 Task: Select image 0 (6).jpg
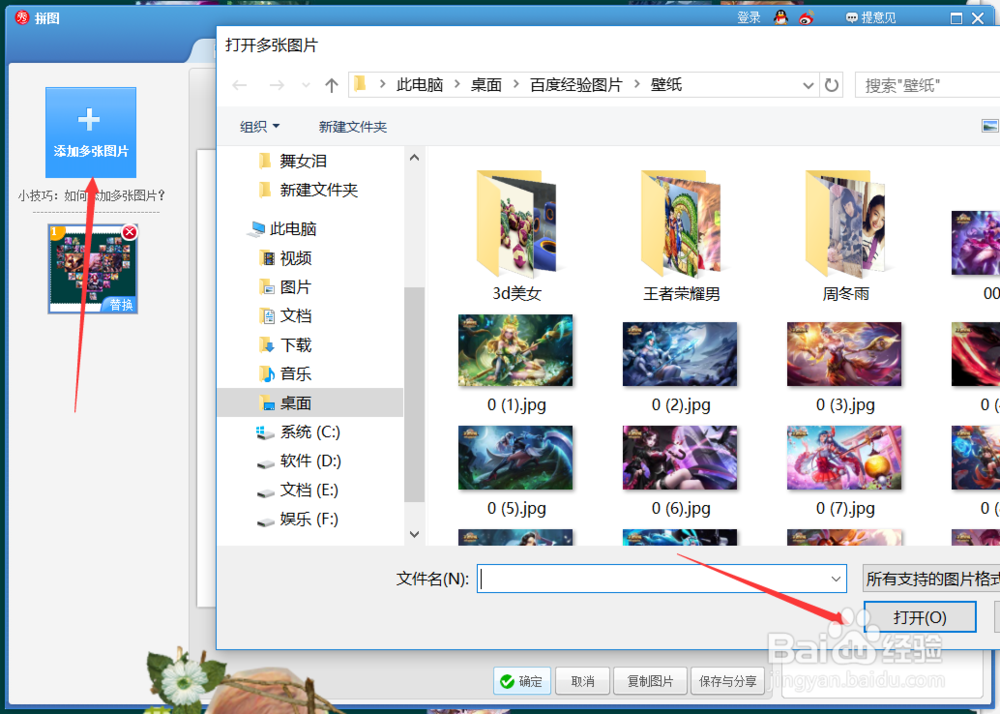680,471
